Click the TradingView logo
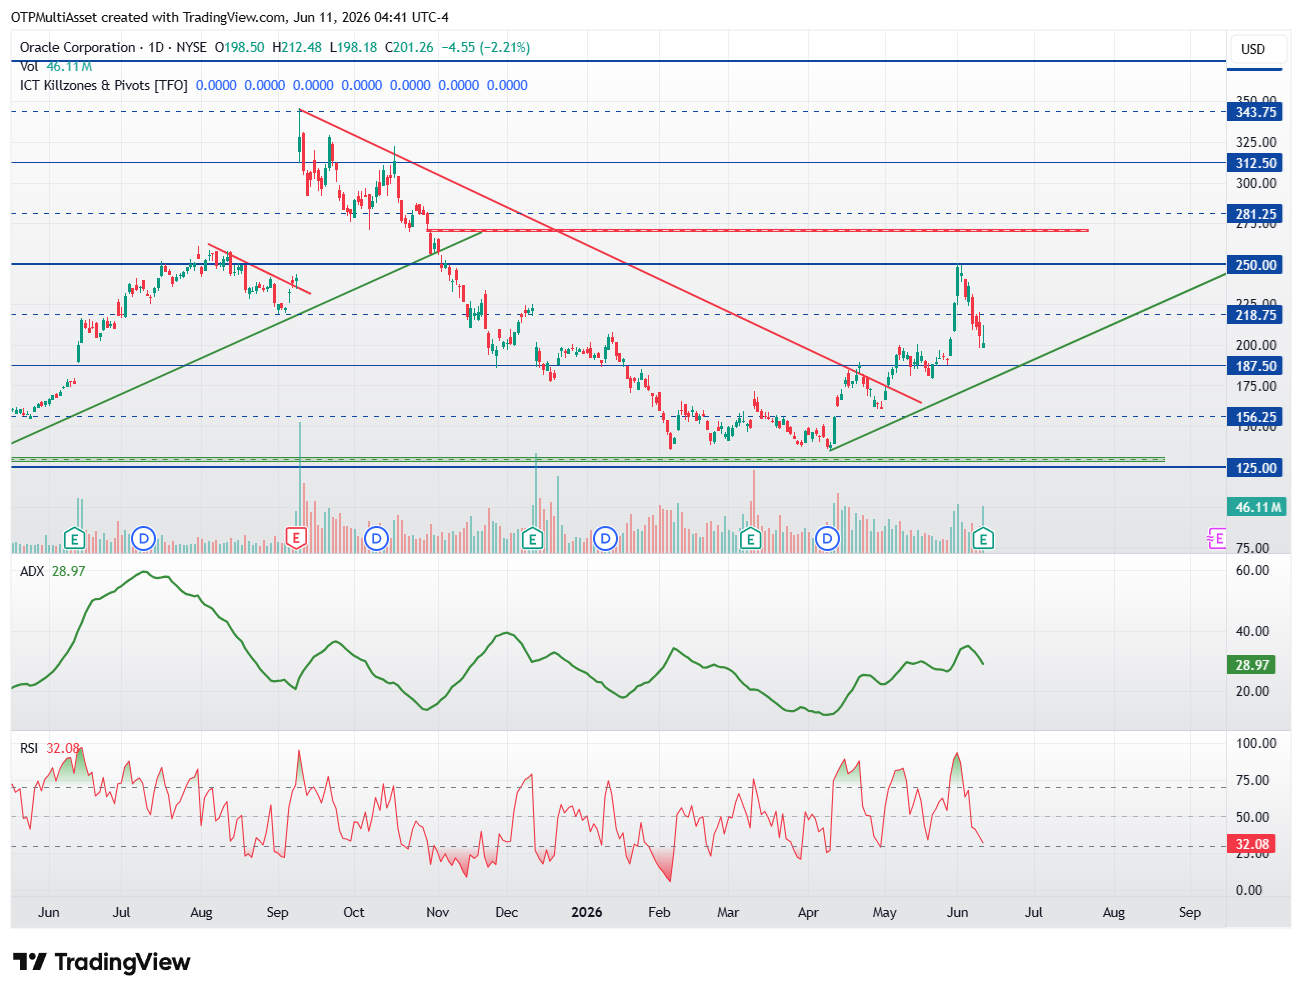The height and width of the screenshot is (996, 1302). pyautogui.click(x=102, y=962)
